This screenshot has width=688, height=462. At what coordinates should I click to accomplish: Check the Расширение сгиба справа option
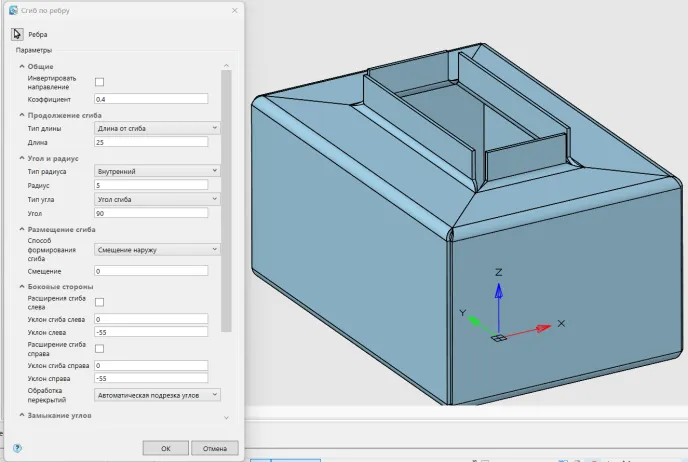tap(99, 348)
